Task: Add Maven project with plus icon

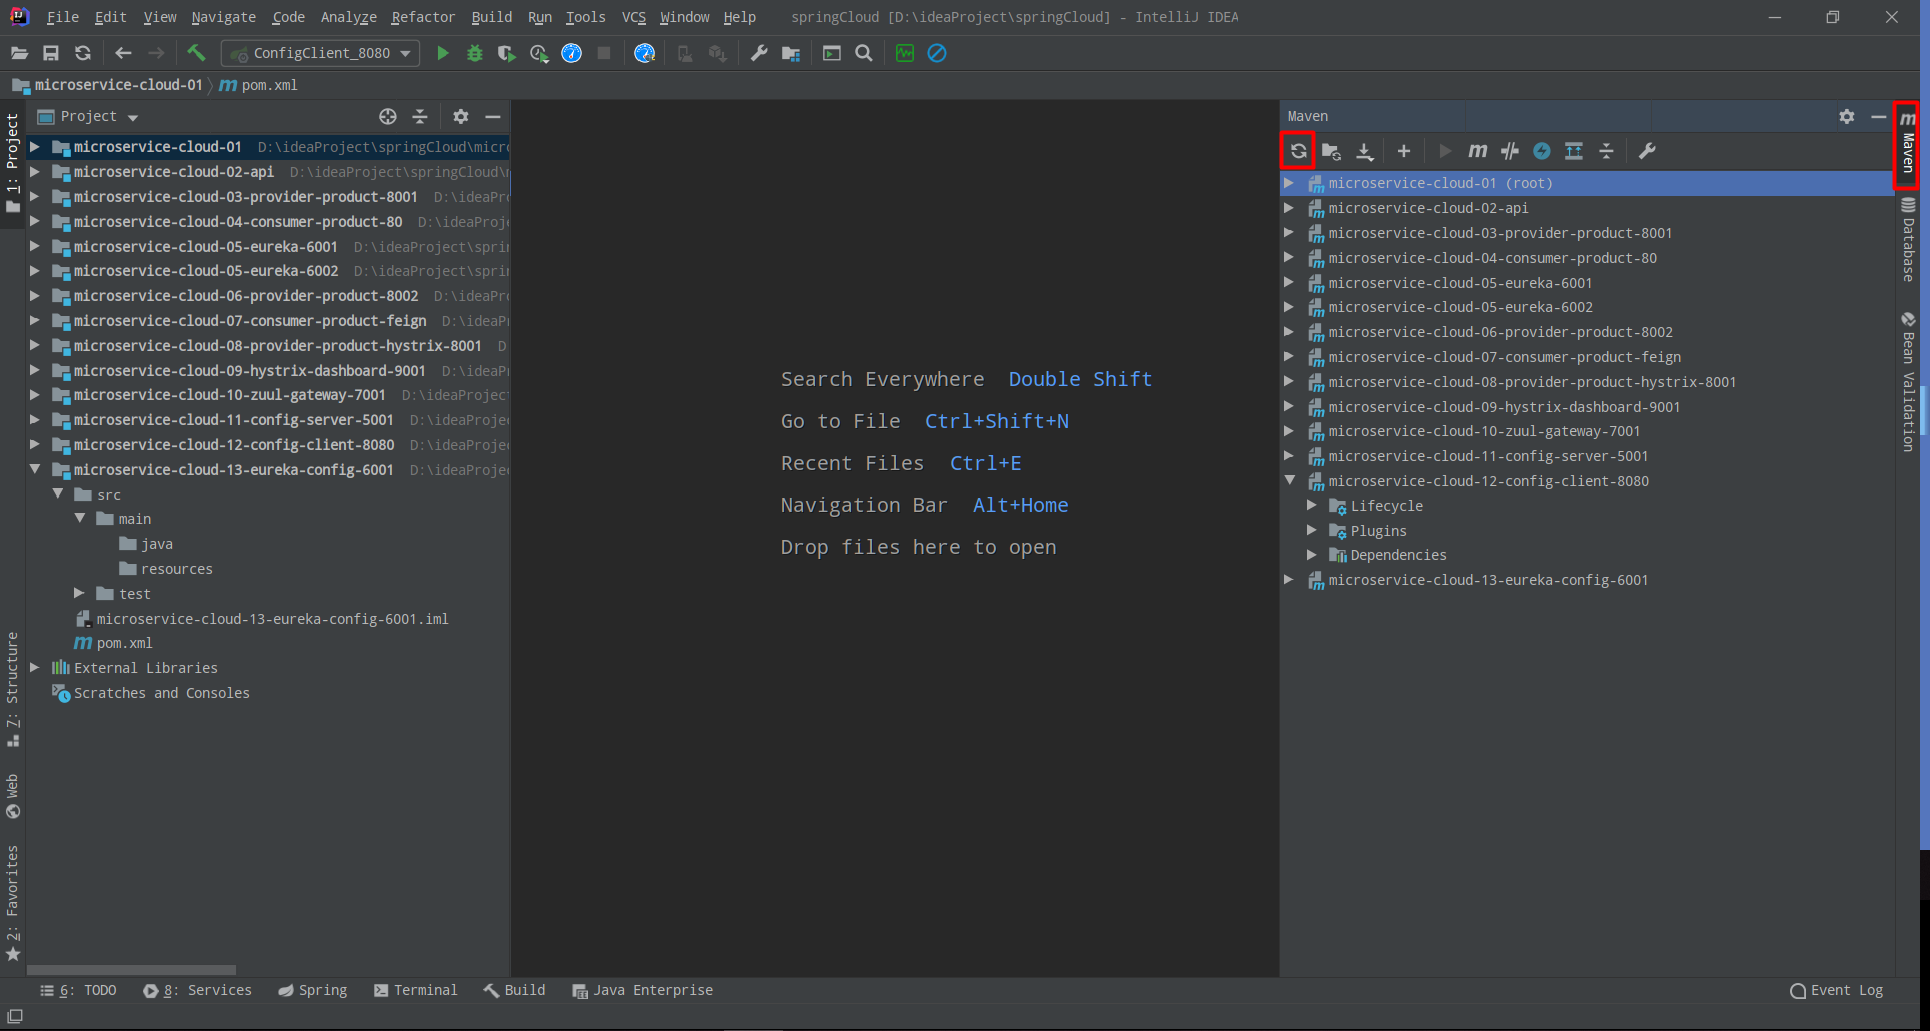Action: pyautogui.click(x=1404, y=151)
